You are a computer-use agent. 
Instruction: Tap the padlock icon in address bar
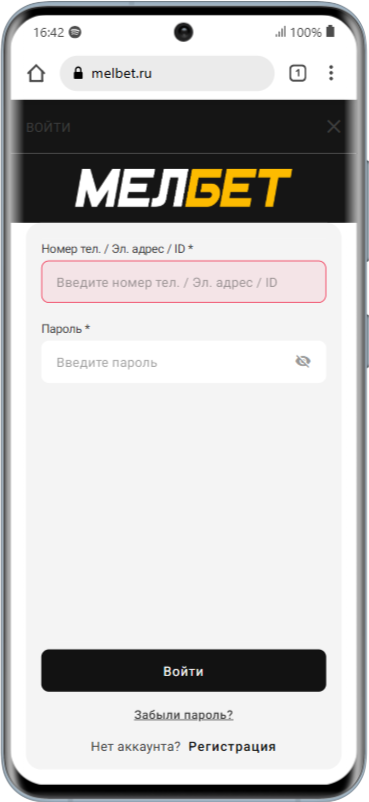point(78,74)
